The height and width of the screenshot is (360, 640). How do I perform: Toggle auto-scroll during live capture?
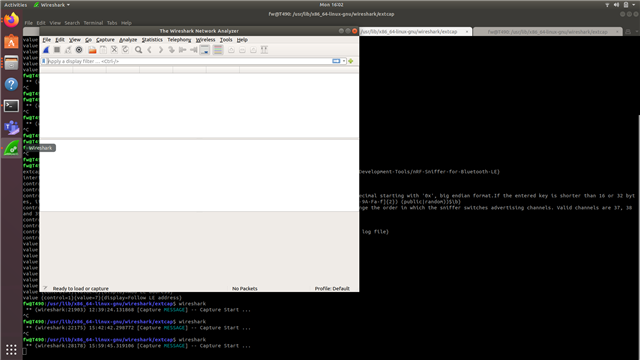tap(204, 50)
